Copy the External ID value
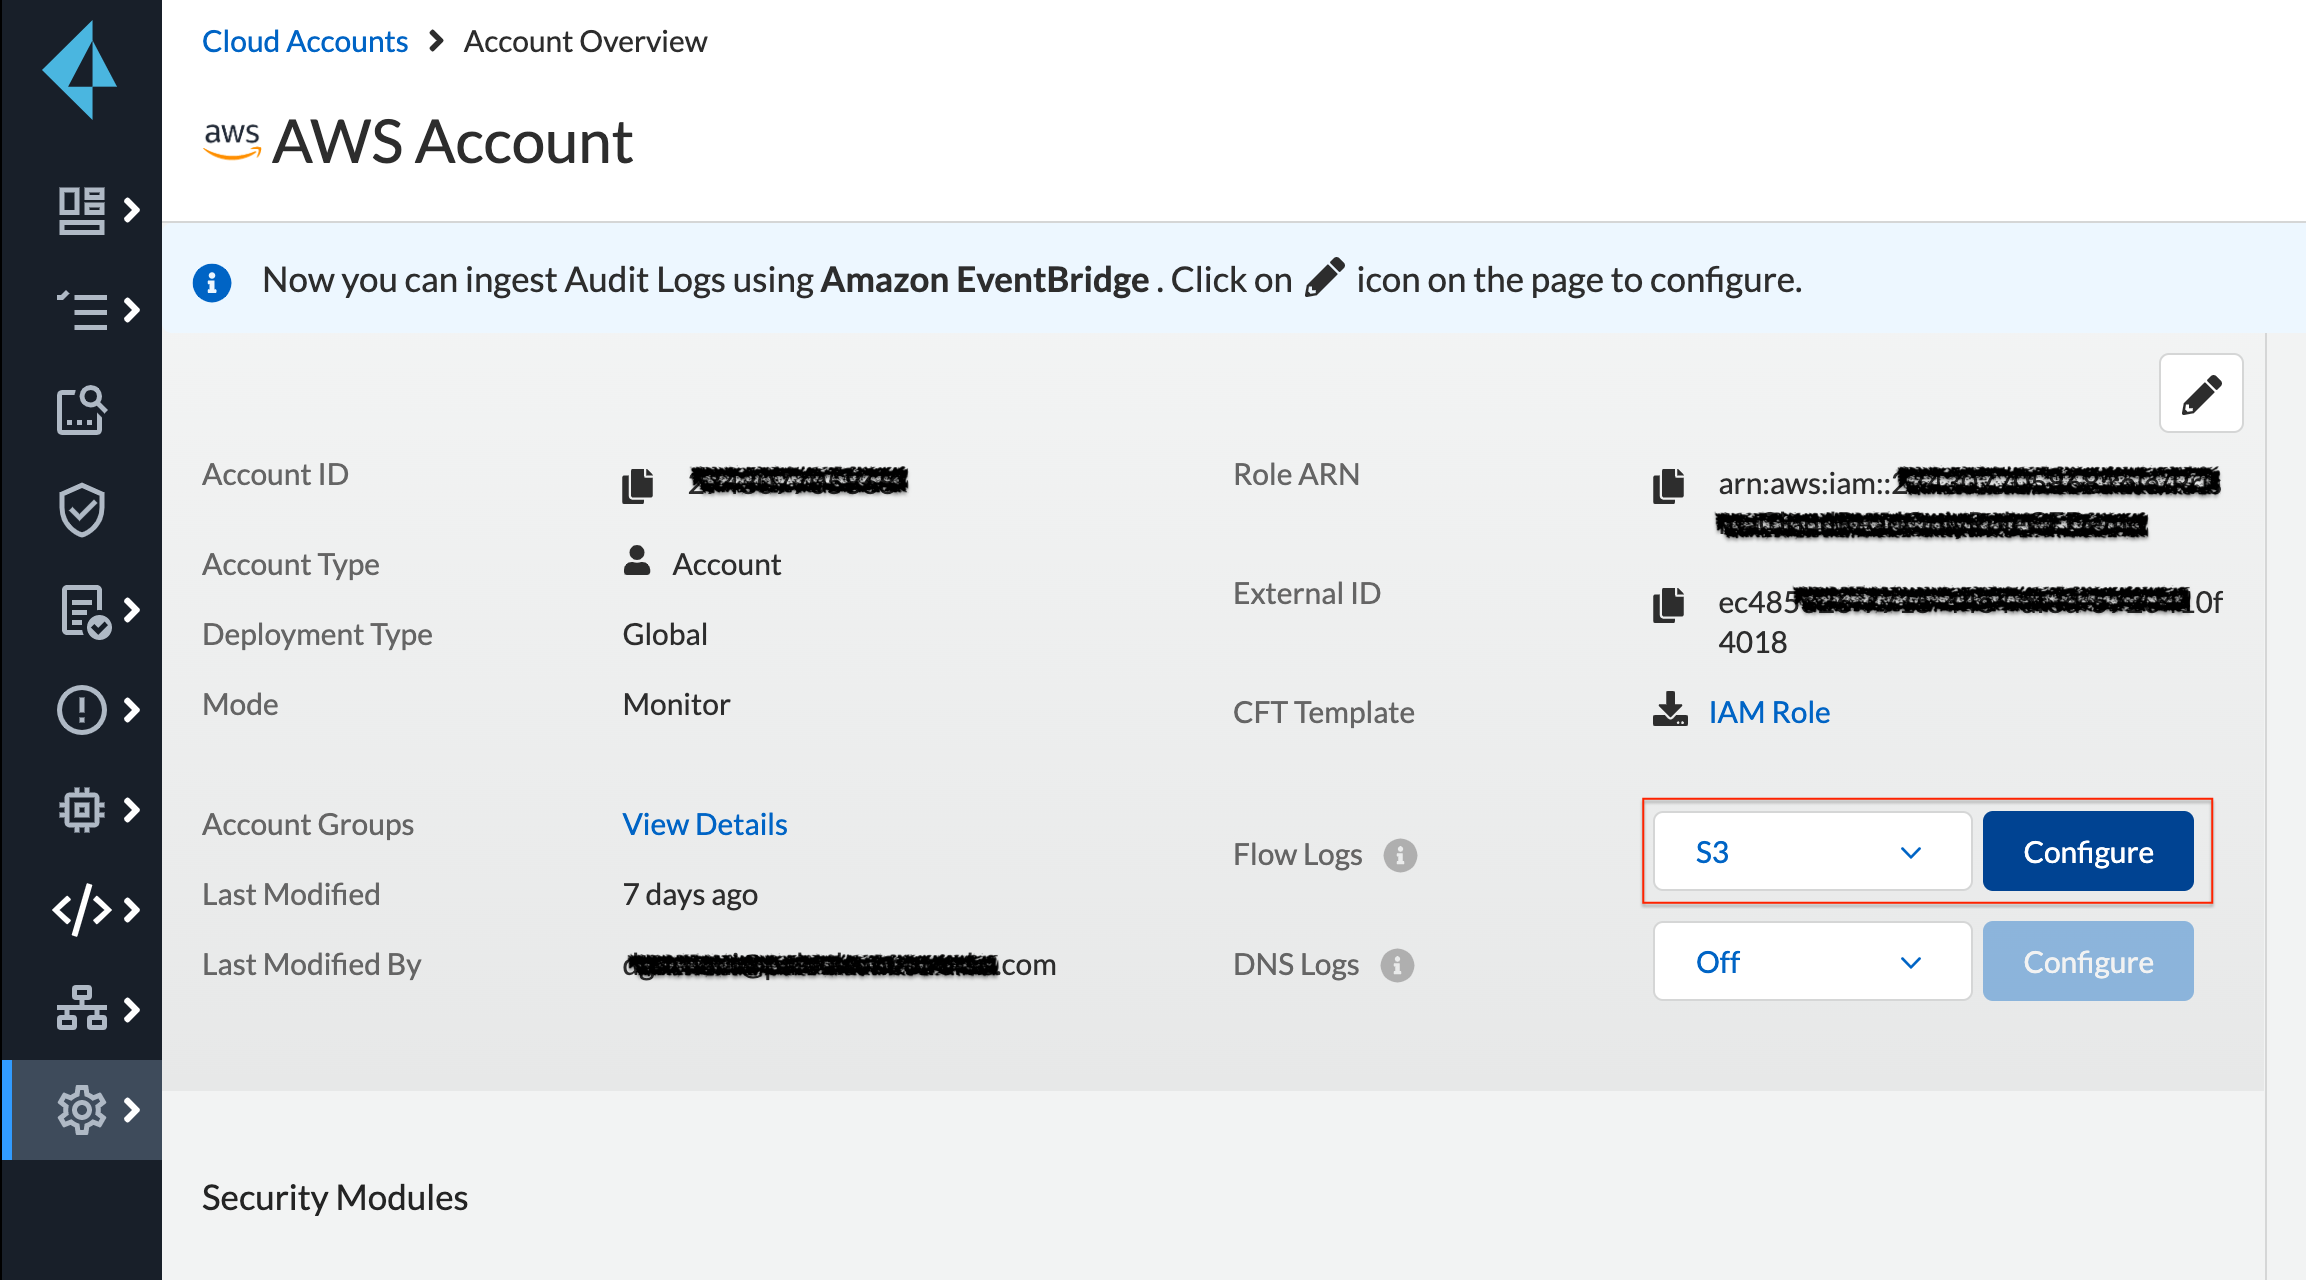This screenshot has height=1280, width=2306. [x=1668, y=604]
